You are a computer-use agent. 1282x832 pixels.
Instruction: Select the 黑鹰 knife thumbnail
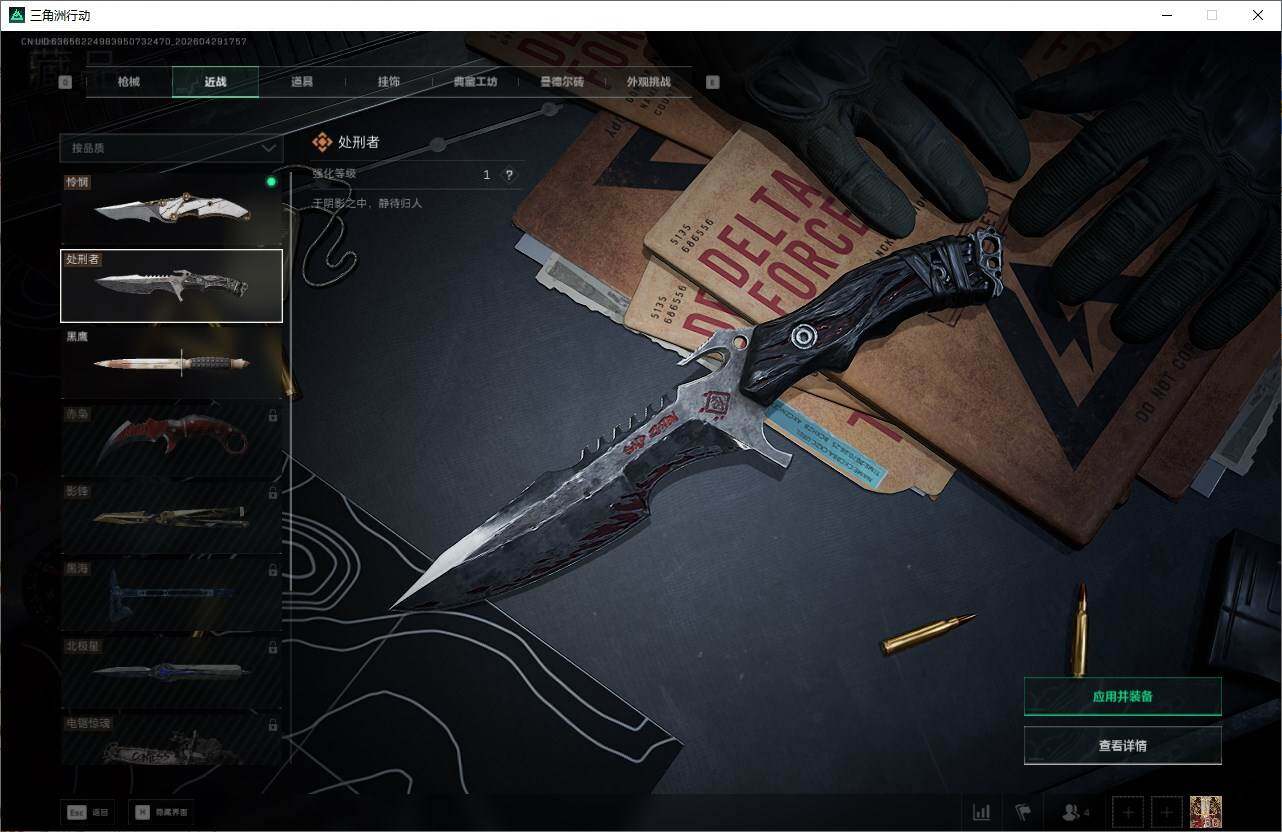[x=171, y=363]
